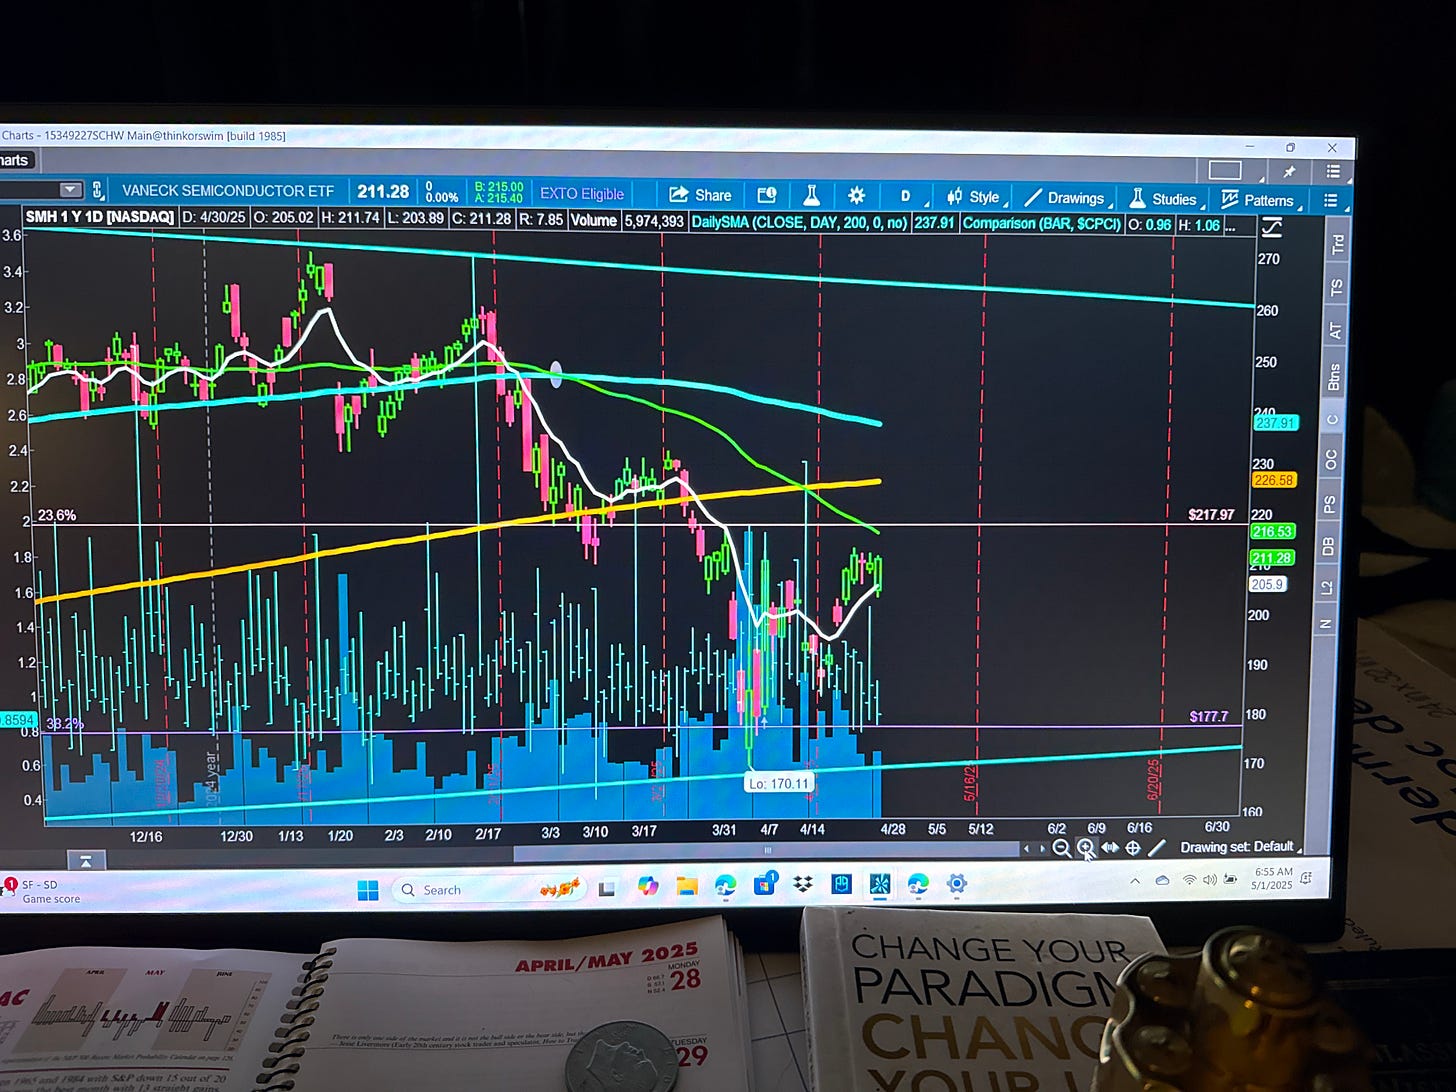The height and width of the screenshot is (1092, 1456).
Task: Open Settings gear from the taskbar
Action: [x=957, y=883]
